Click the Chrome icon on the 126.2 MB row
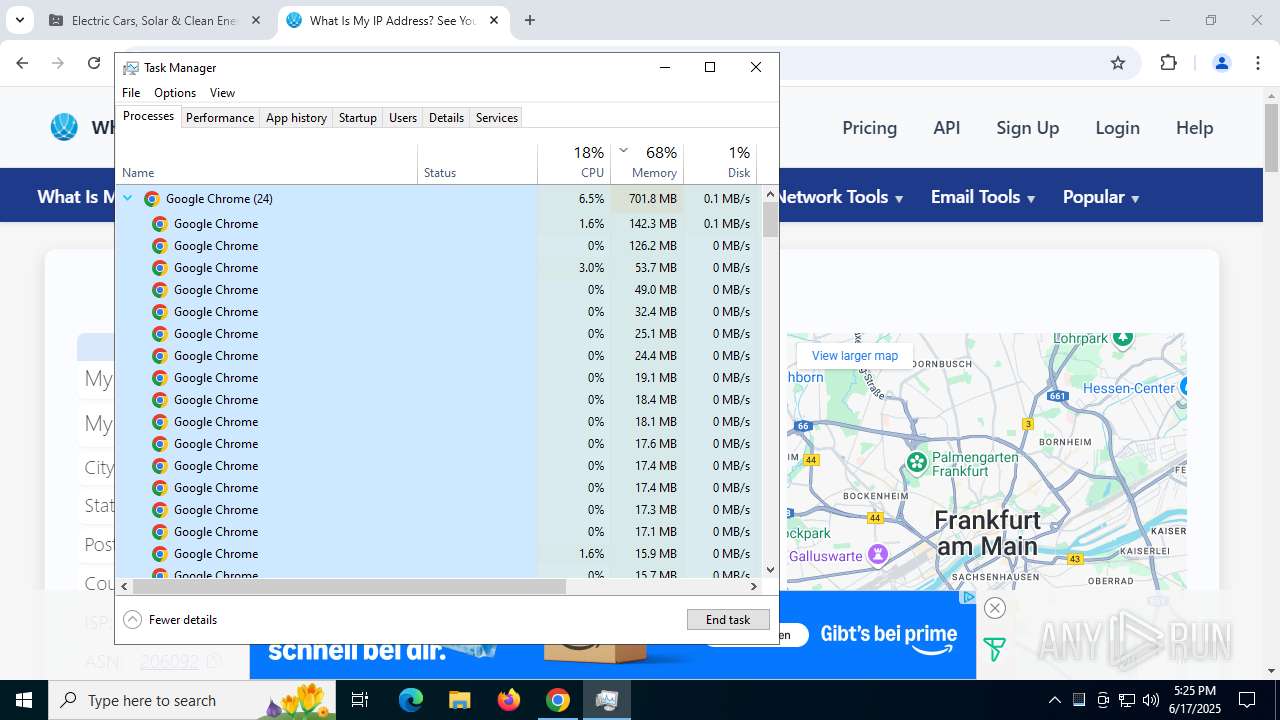The height and width of the screenshot is (720, 1280). pyautogui.click(x=160, y=246)
